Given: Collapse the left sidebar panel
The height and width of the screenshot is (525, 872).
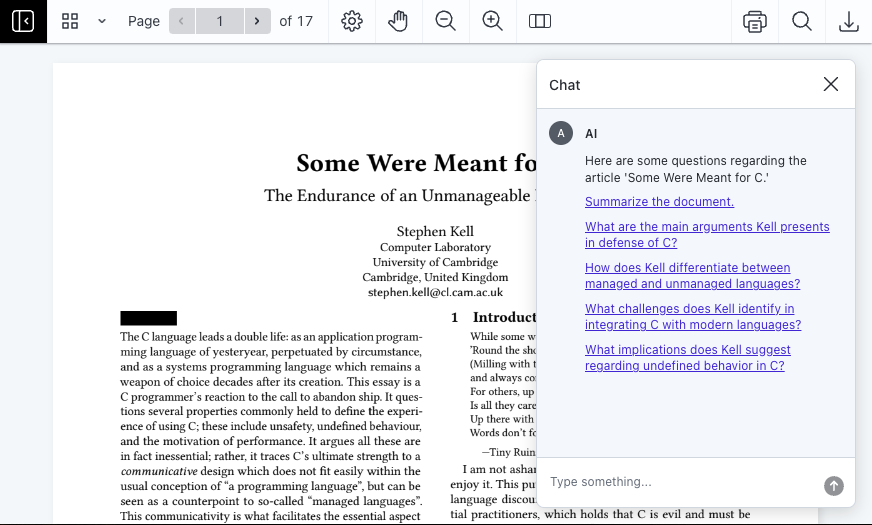Looking at the screenshot, I should pos(23,21).
